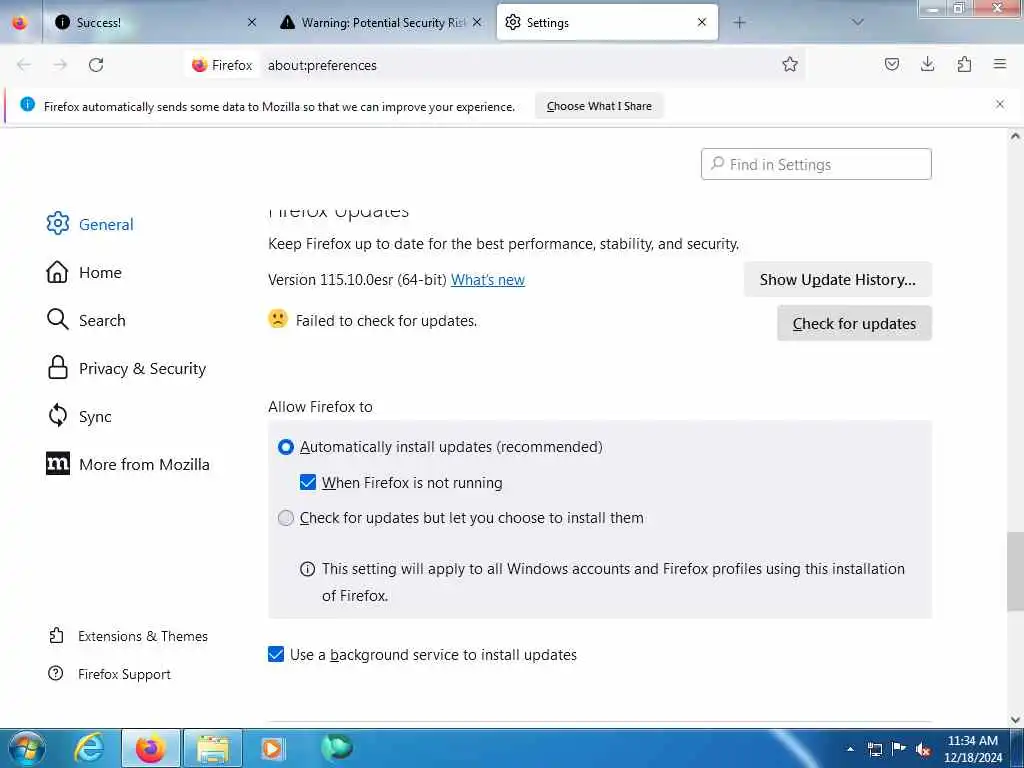This screenshot has height=768, width=1024.
Task: Open Windows Explorer from taskbar
Action: pyautogui.click(x=213, y=748)
